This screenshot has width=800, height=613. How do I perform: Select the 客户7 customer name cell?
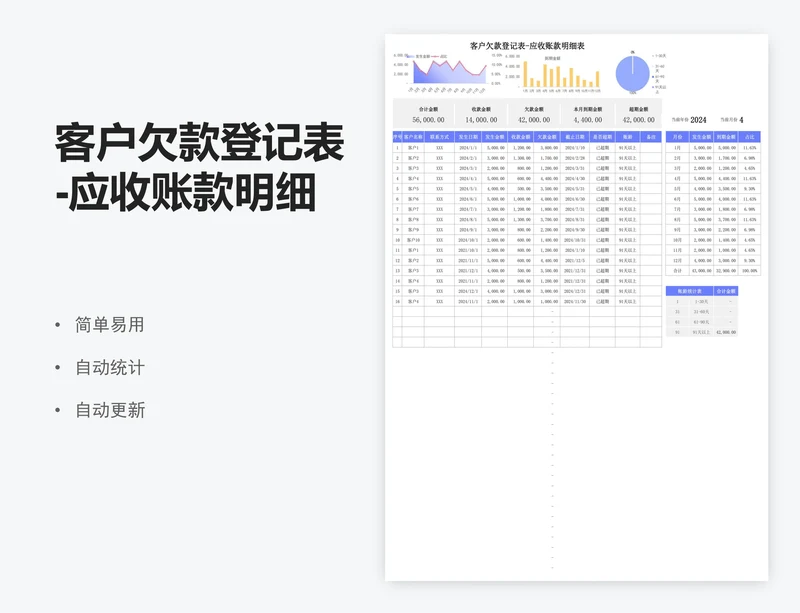[413, 209]
